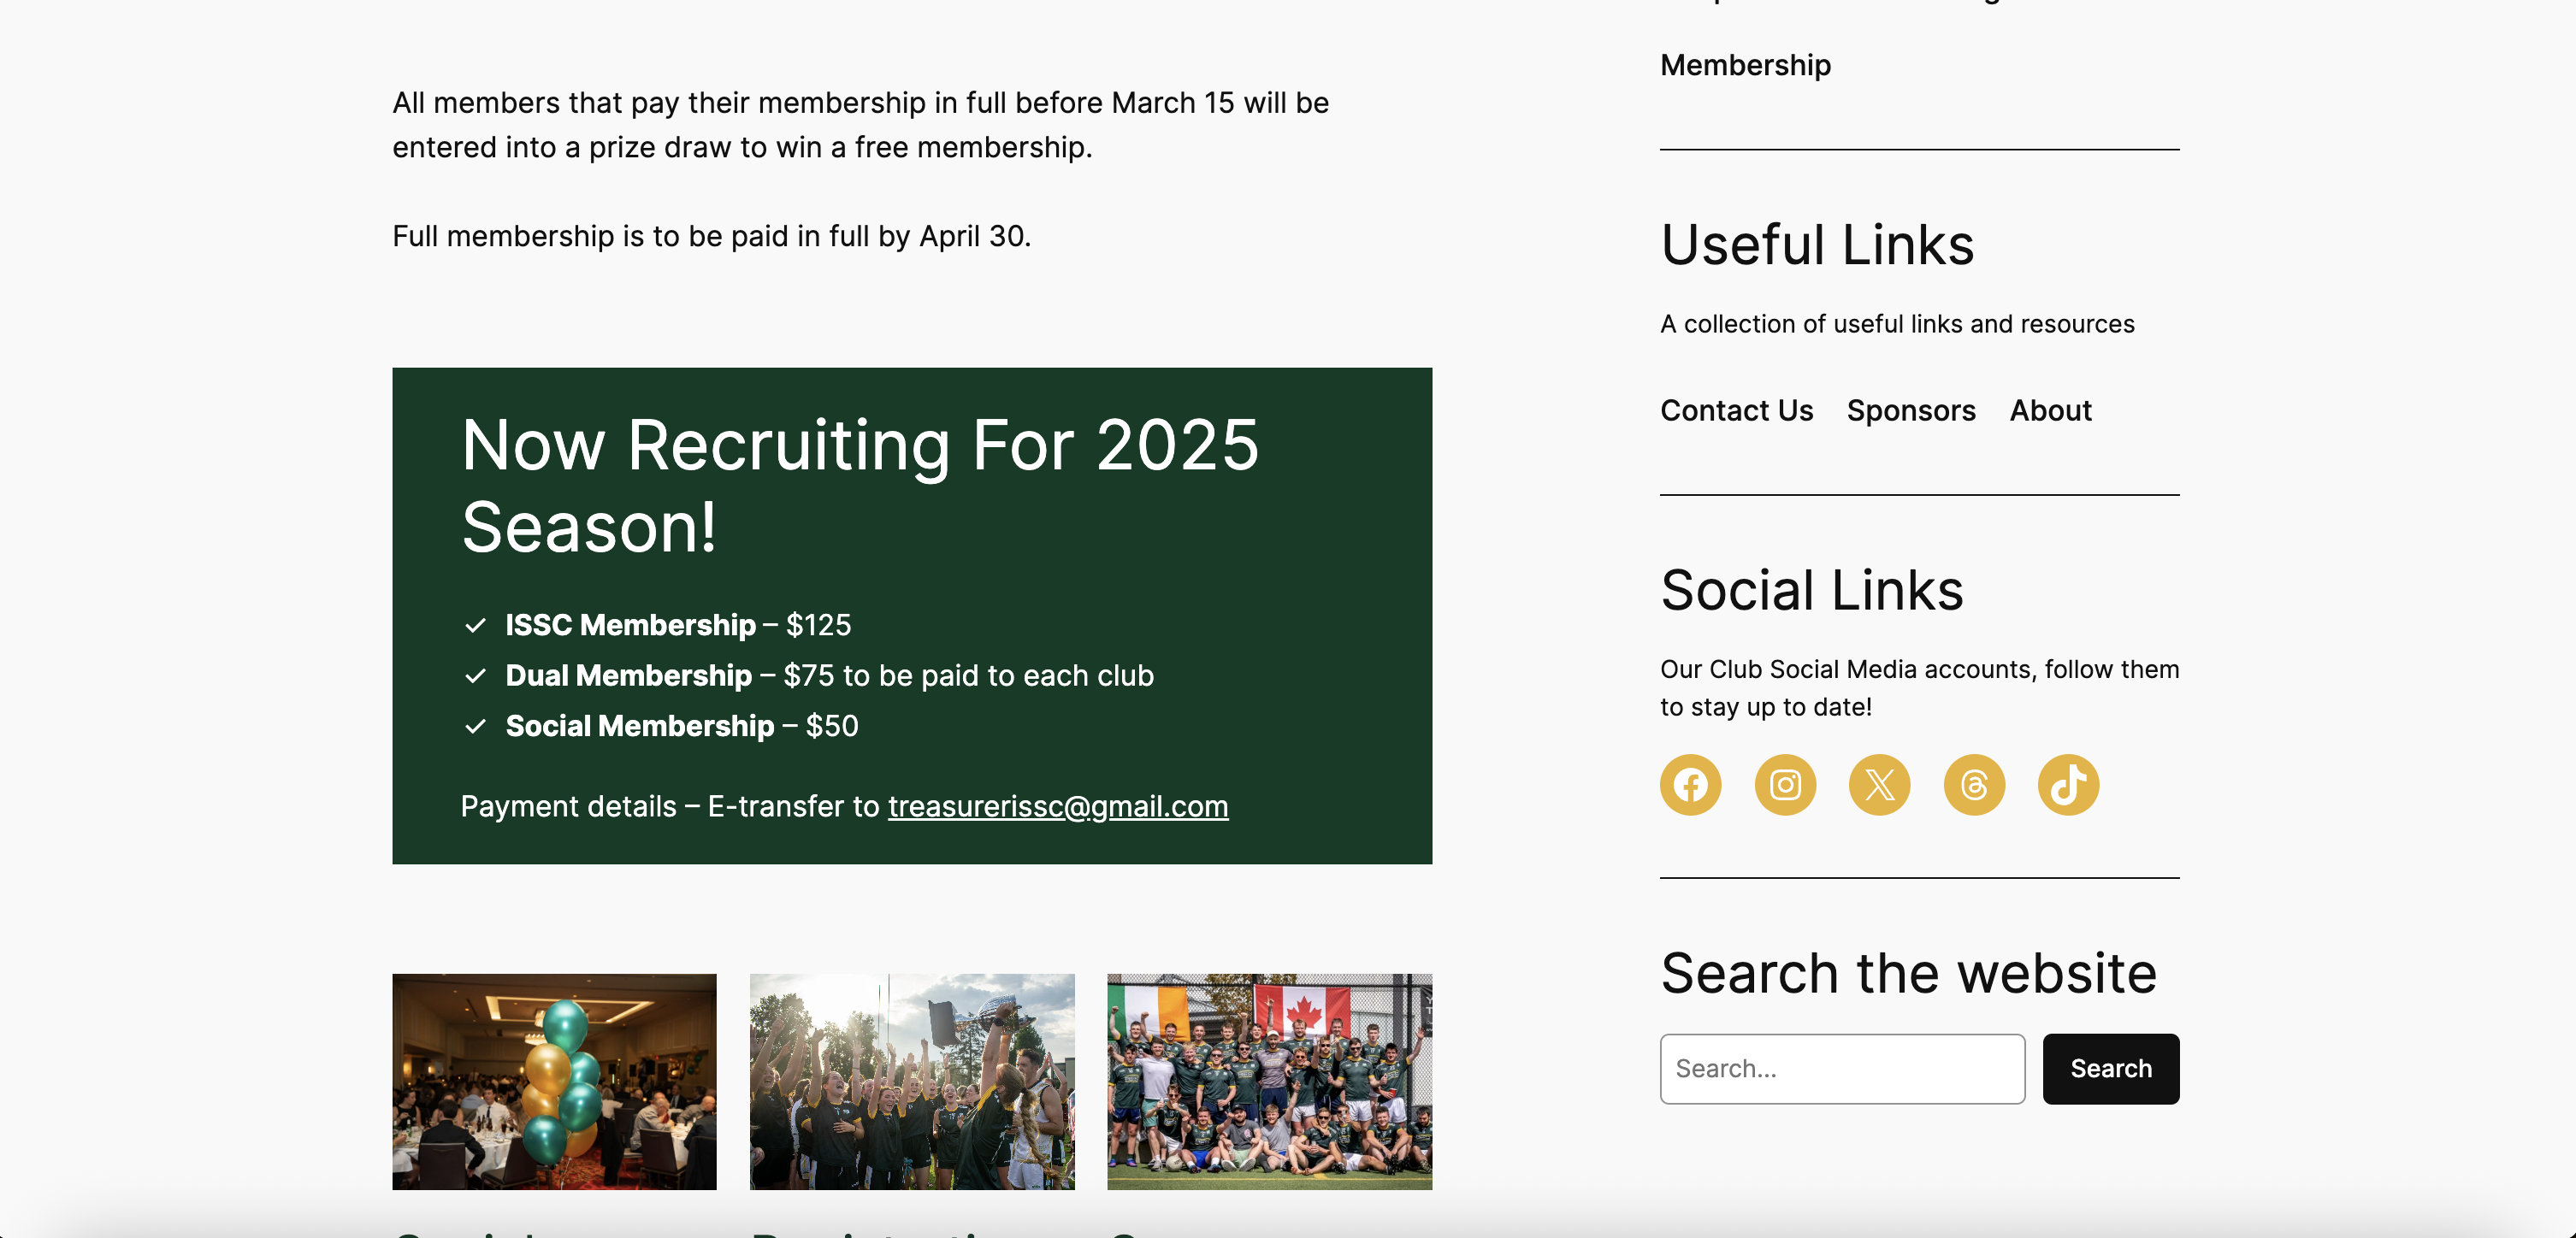Click the TikTok social icon

[x=2068, y=785]
